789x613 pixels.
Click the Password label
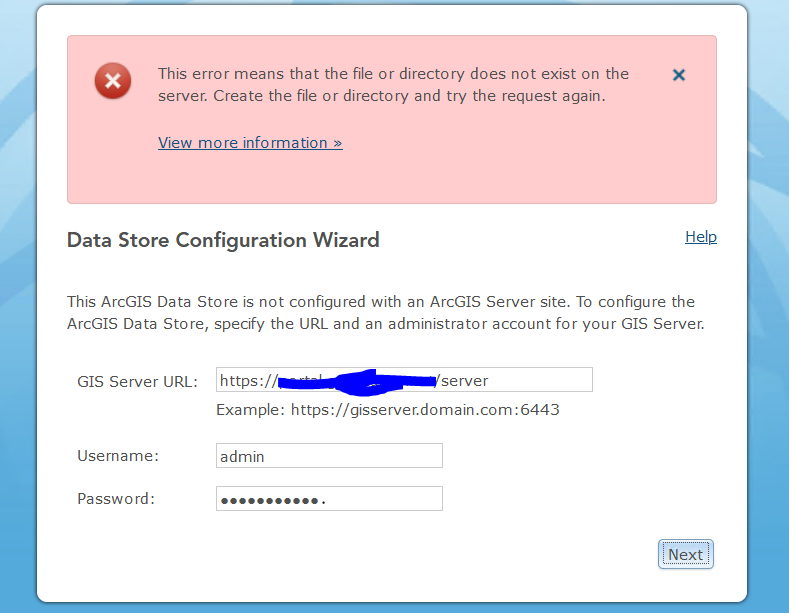click(116, 499)
